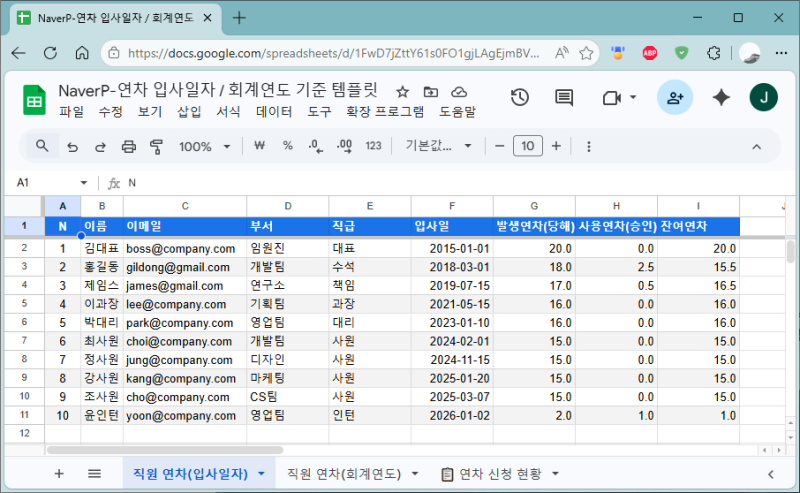The image size is (800, 493).
Task: Move document with the folder icon
Action: pos(431,92)
